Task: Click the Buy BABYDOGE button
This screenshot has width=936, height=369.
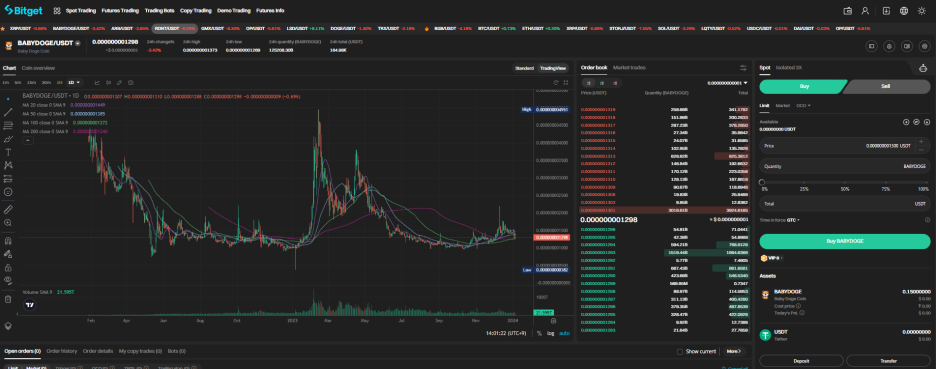Action: 845,241
